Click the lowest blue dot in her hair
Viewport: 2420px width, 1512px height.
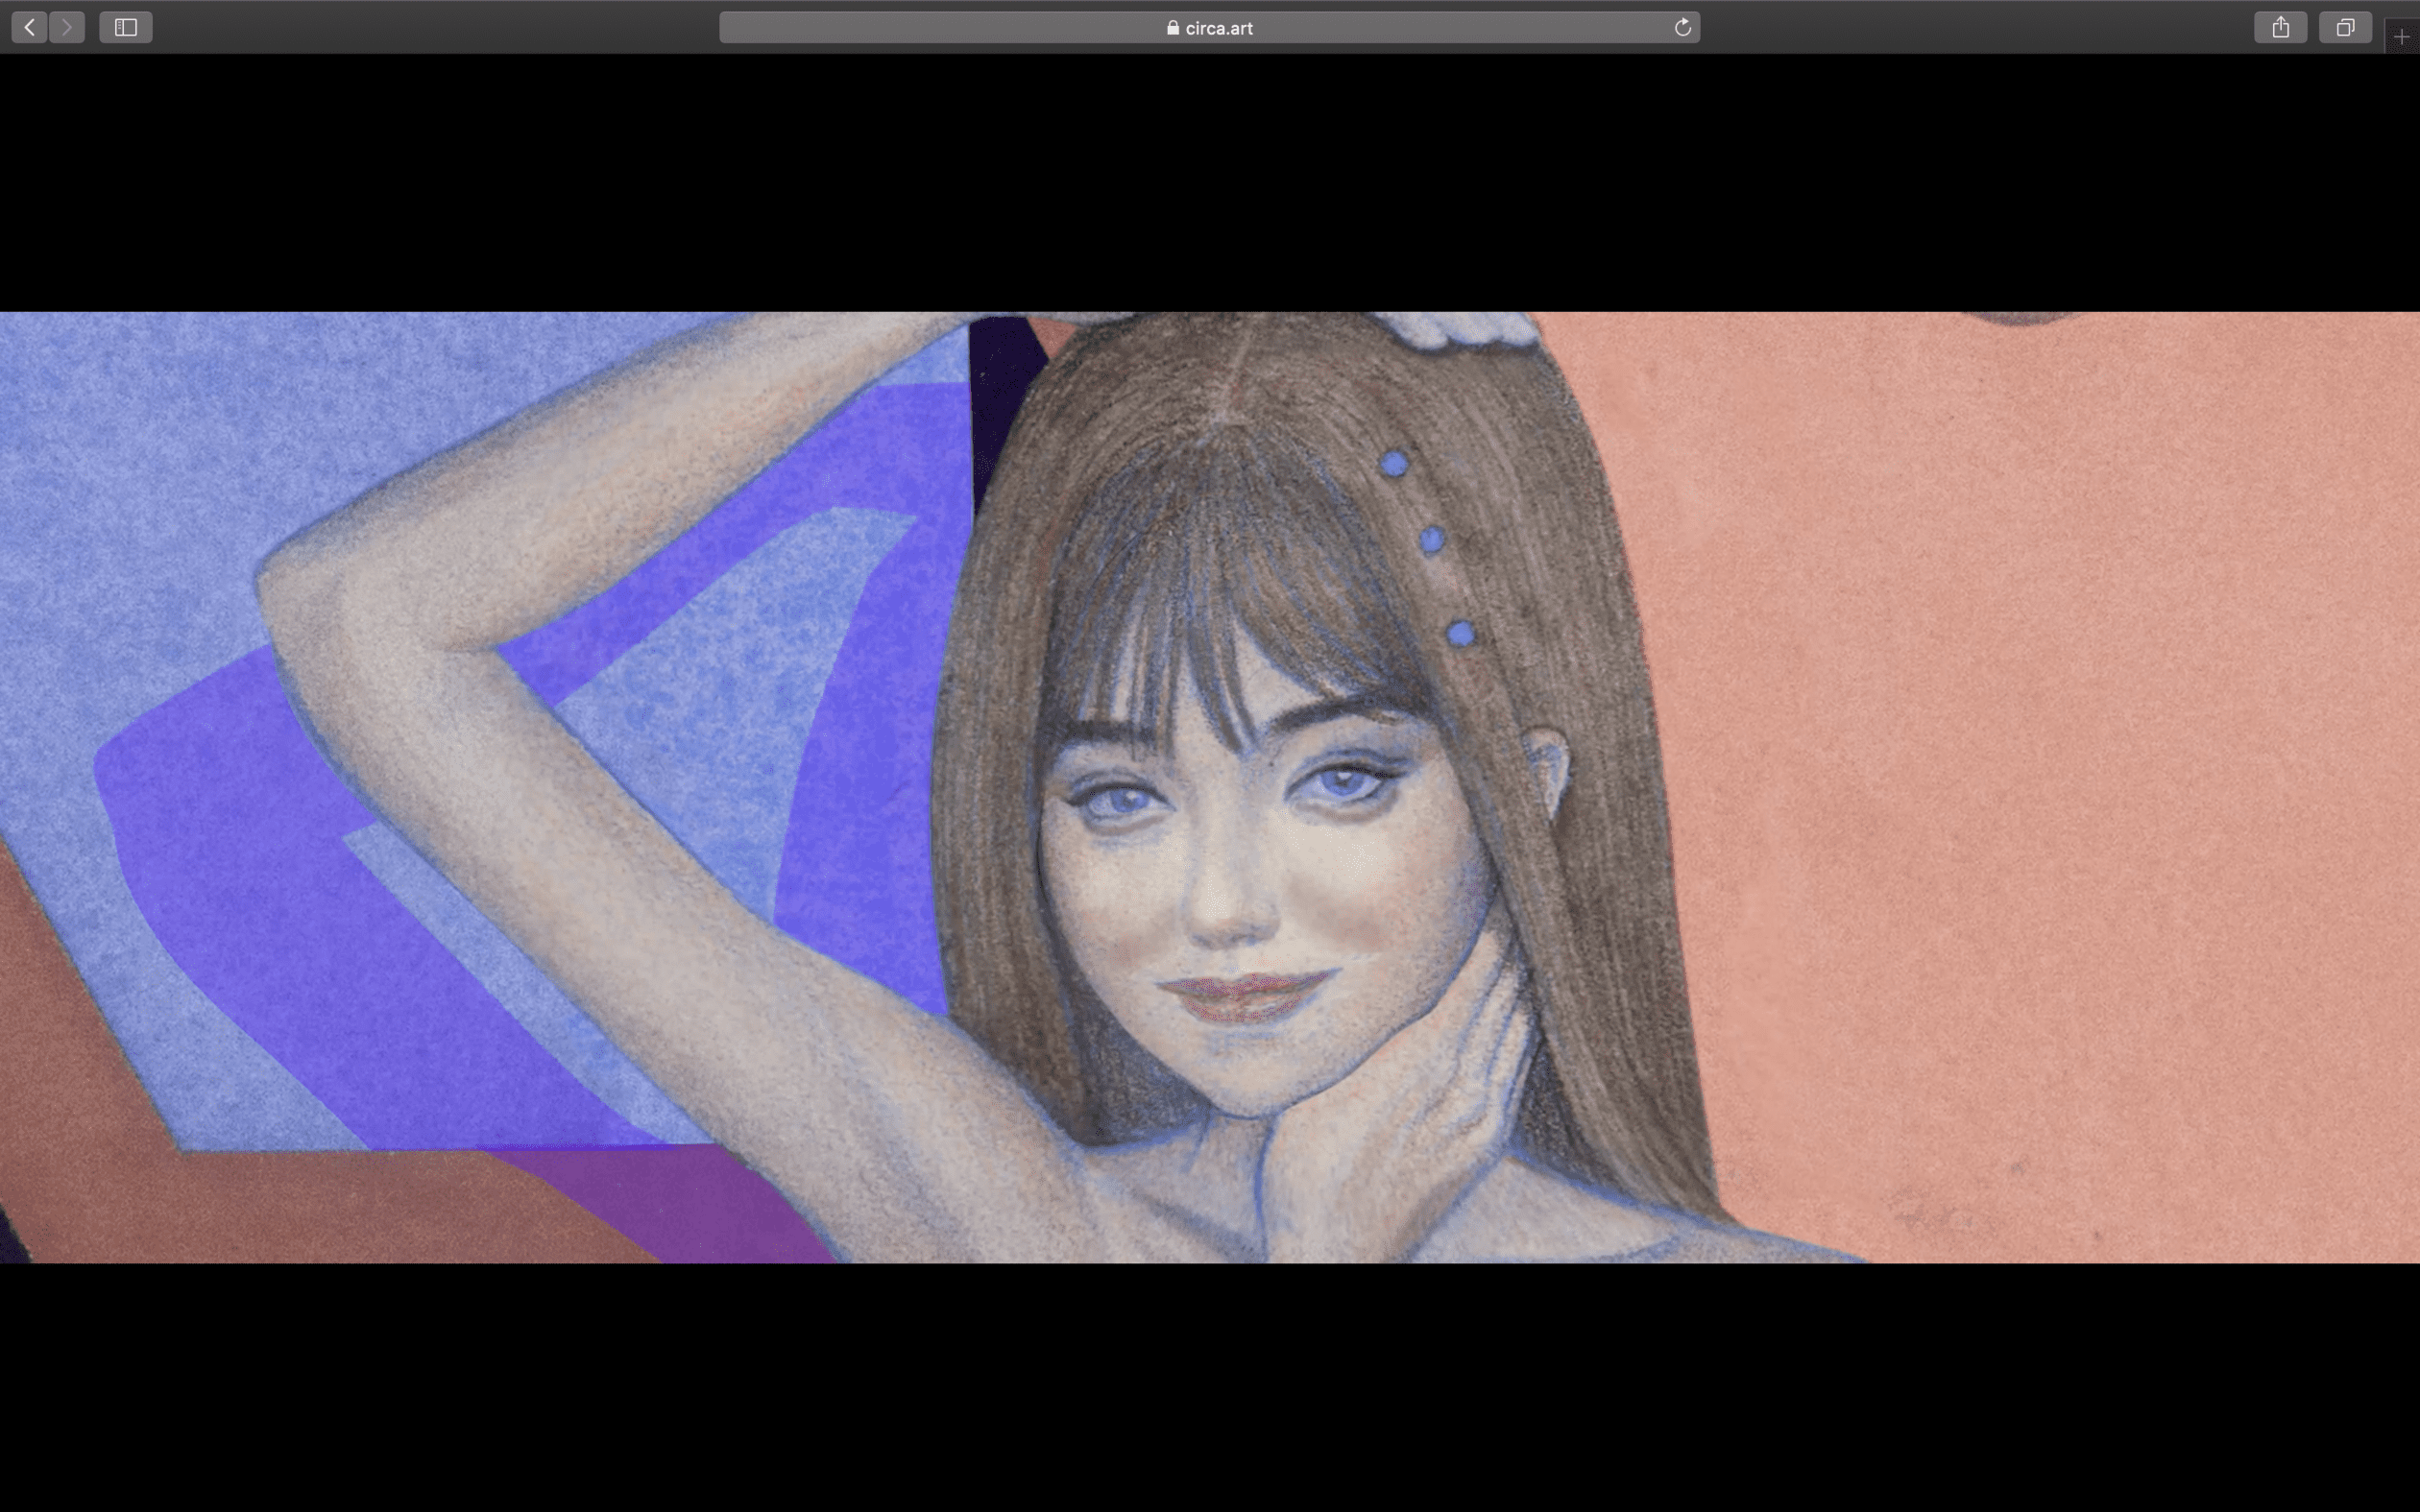(1460, 632)
